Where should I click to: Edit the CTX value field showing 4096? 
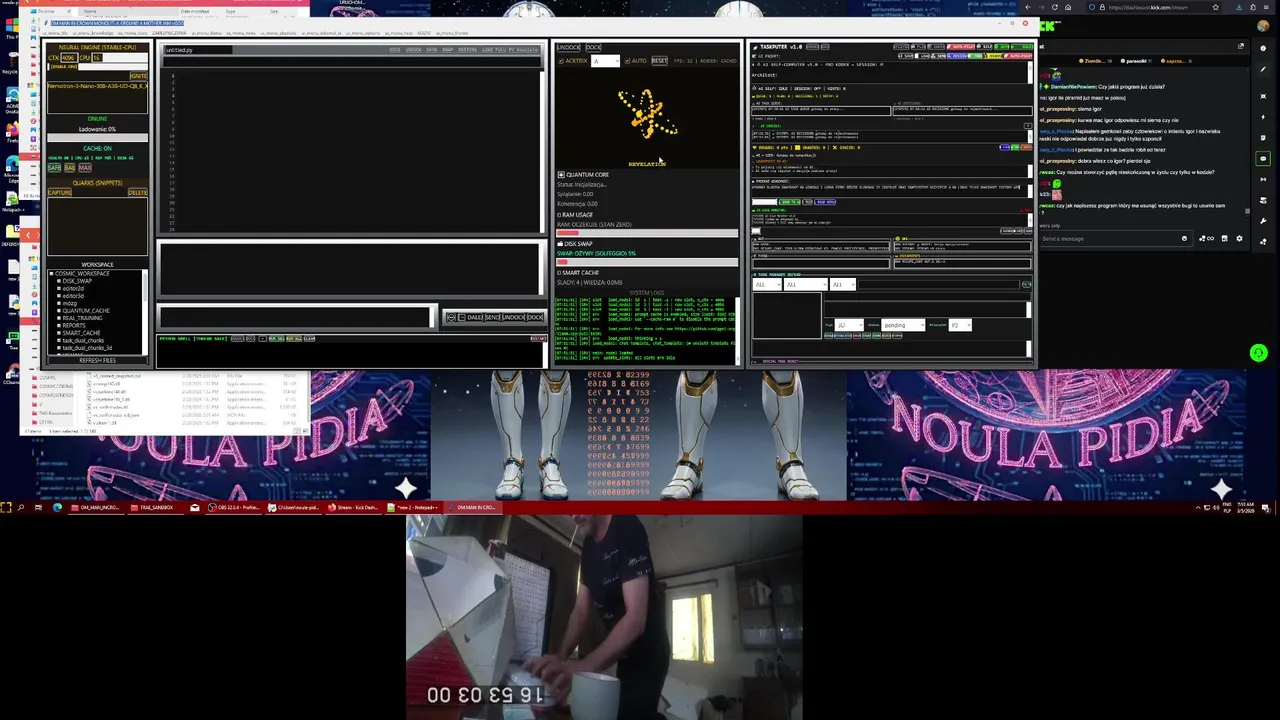coord(69,58)
